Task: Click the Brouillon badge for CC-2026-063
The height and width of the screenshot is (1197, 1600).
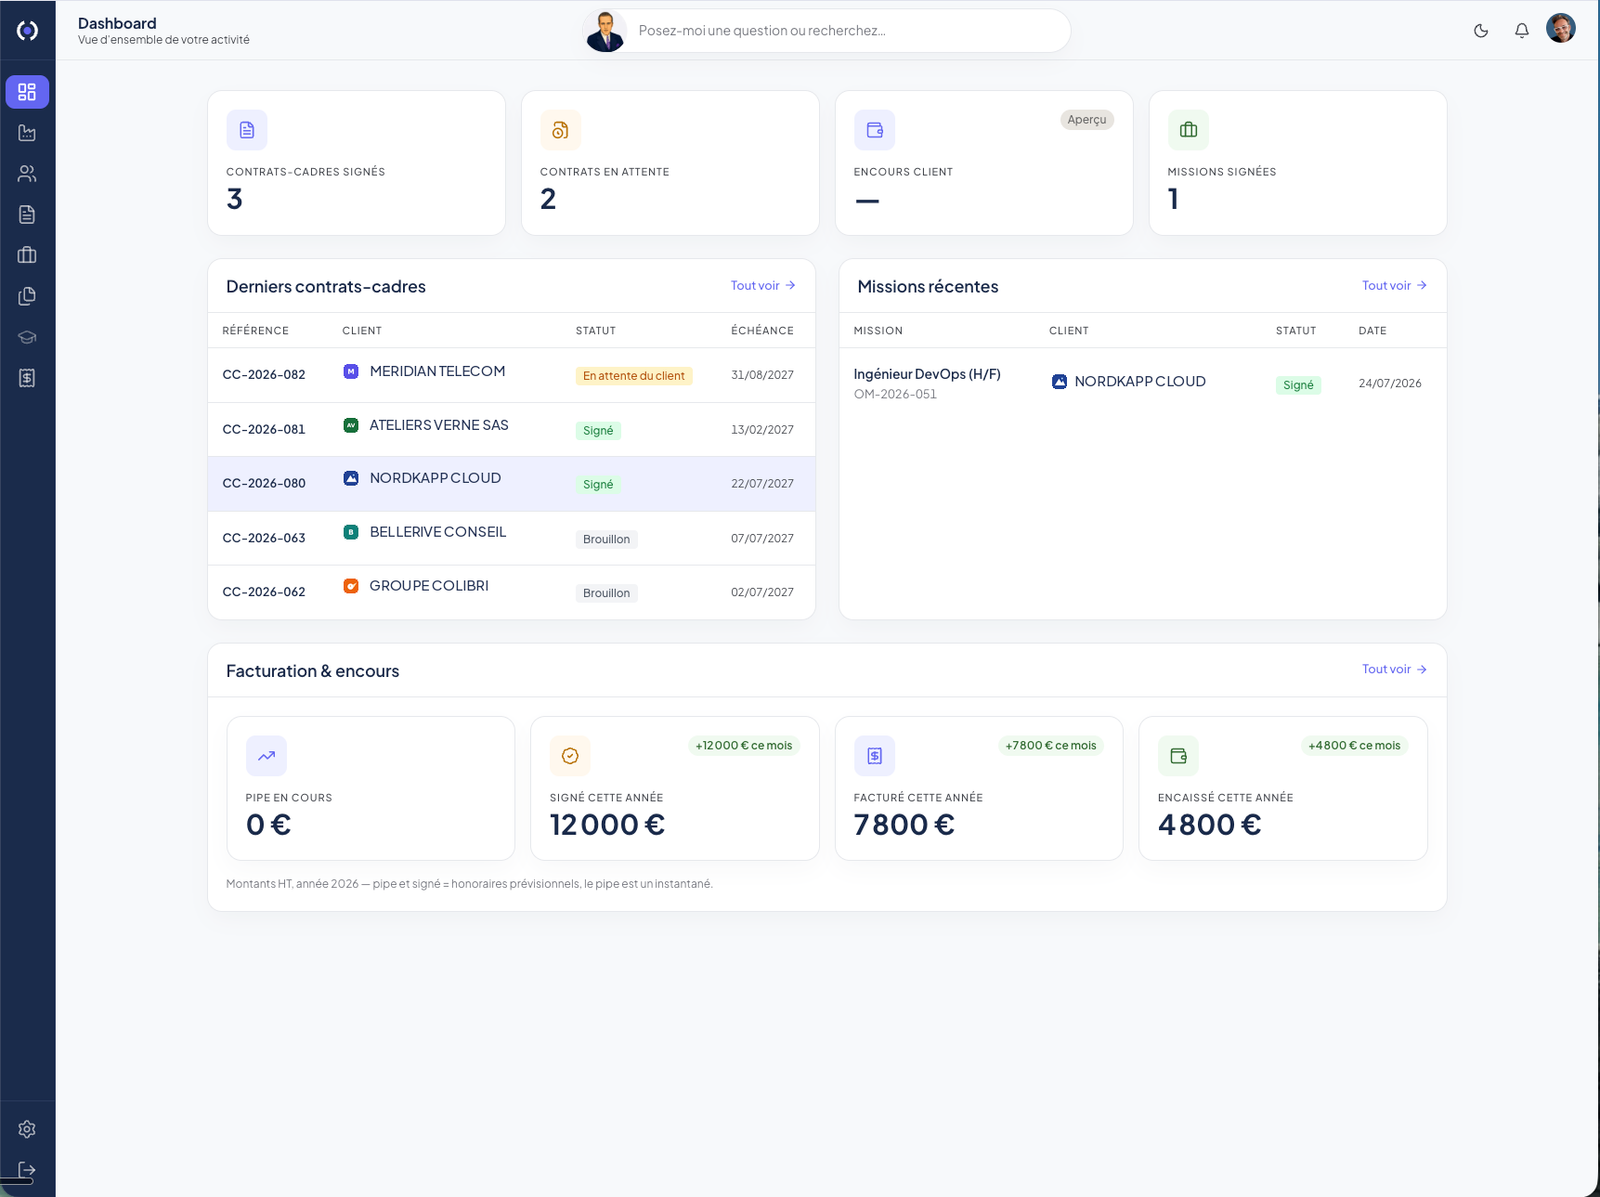Action: pos(607,539)
